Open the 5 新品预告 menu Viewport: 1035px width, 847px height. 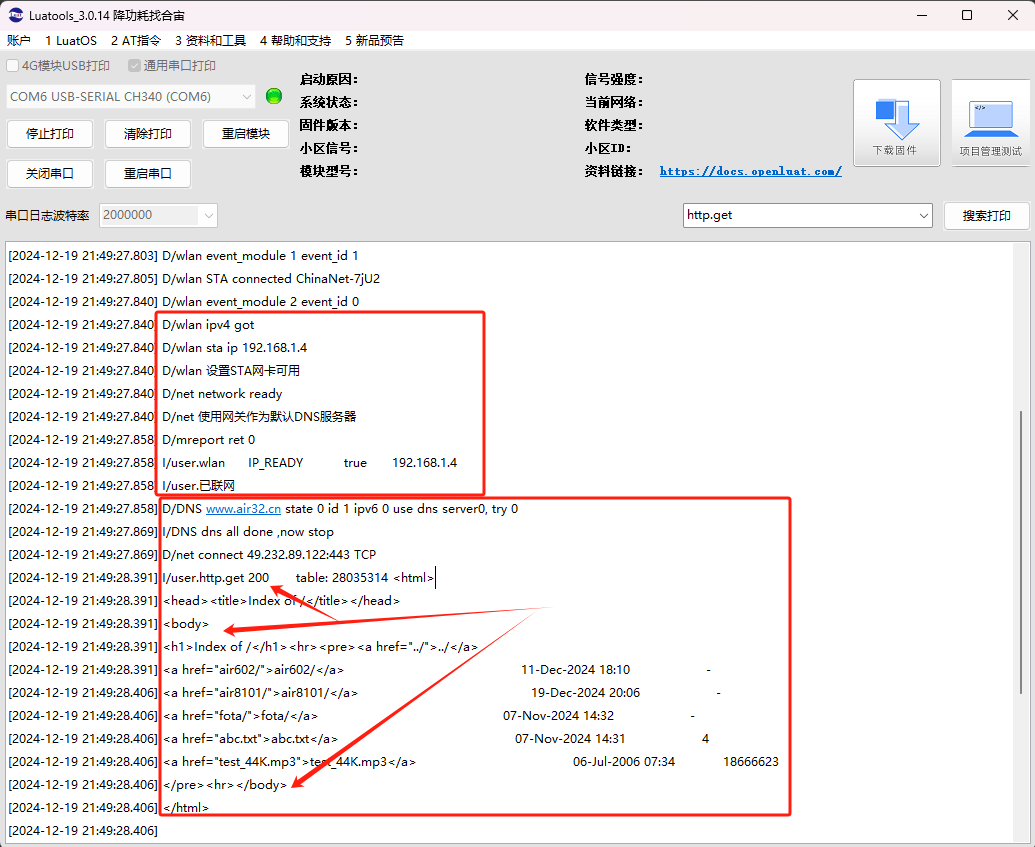[374, 40]
